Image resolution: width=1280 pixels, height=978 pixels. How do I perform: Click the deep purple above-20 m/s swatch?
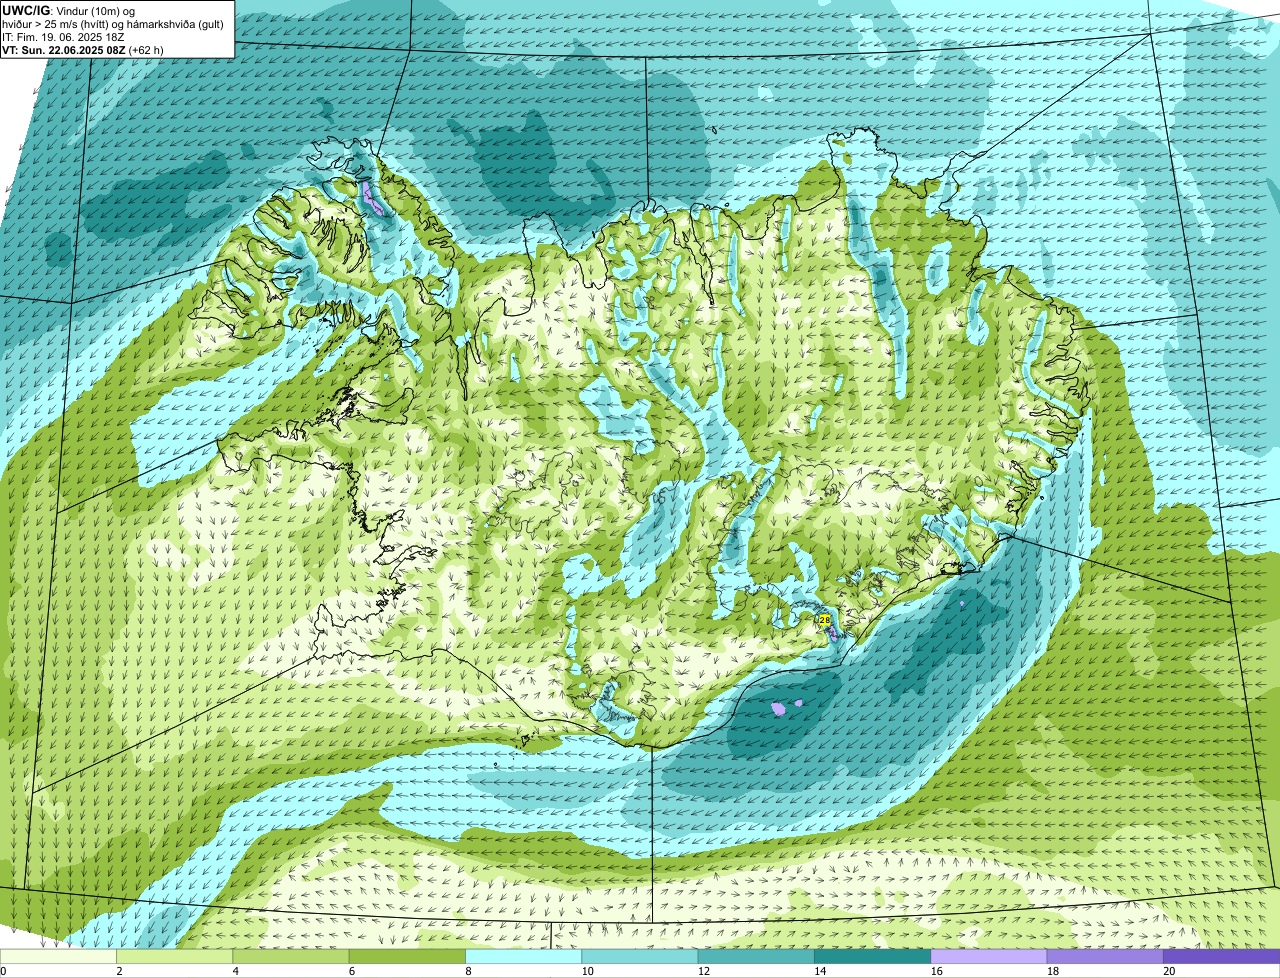(1222, 957)
